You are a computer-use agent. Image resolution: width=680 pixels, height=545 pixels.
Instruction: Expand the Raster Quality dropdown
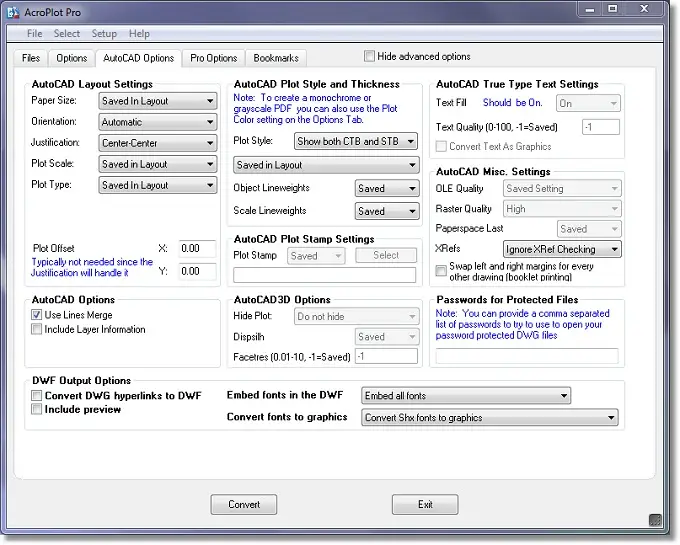click(562, 209)
